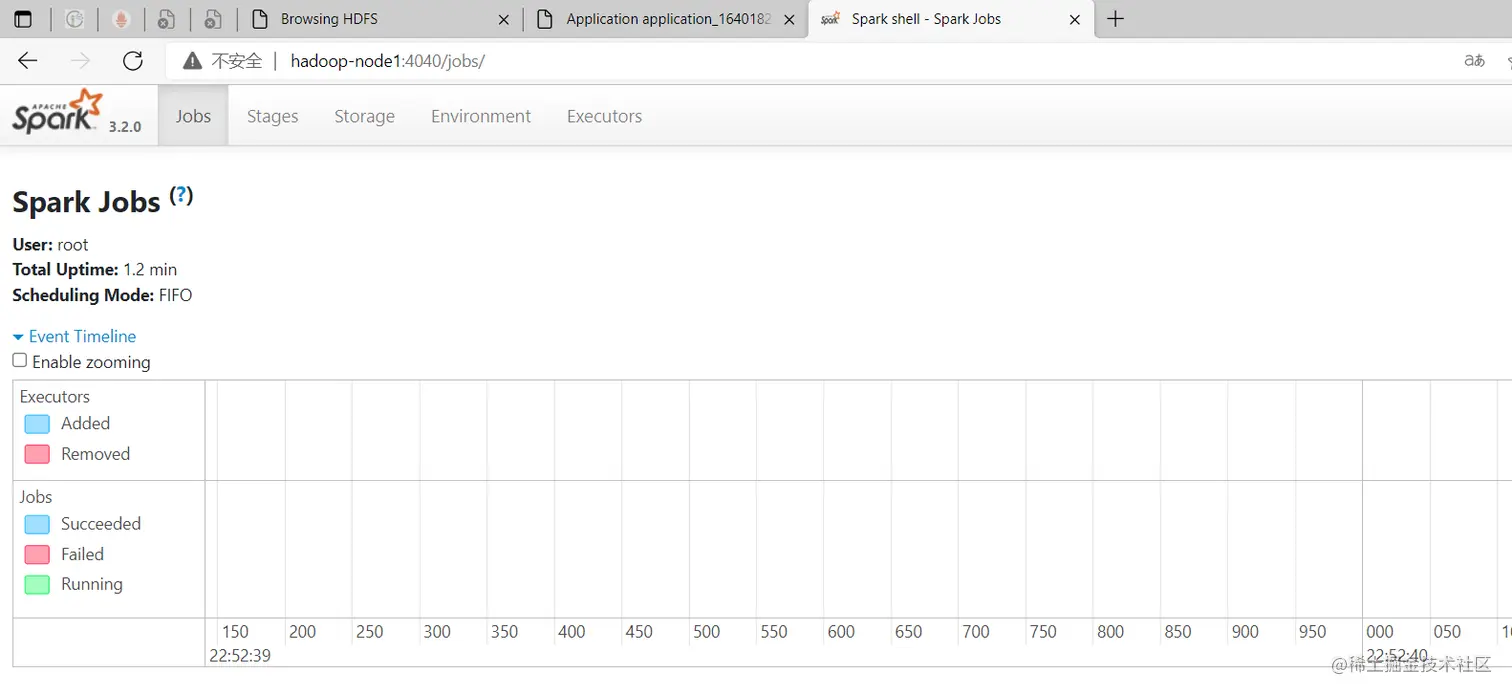1512x695 pixels.
Task: Click the 150 millisecond timeline tick
Action: pos(235,632)
